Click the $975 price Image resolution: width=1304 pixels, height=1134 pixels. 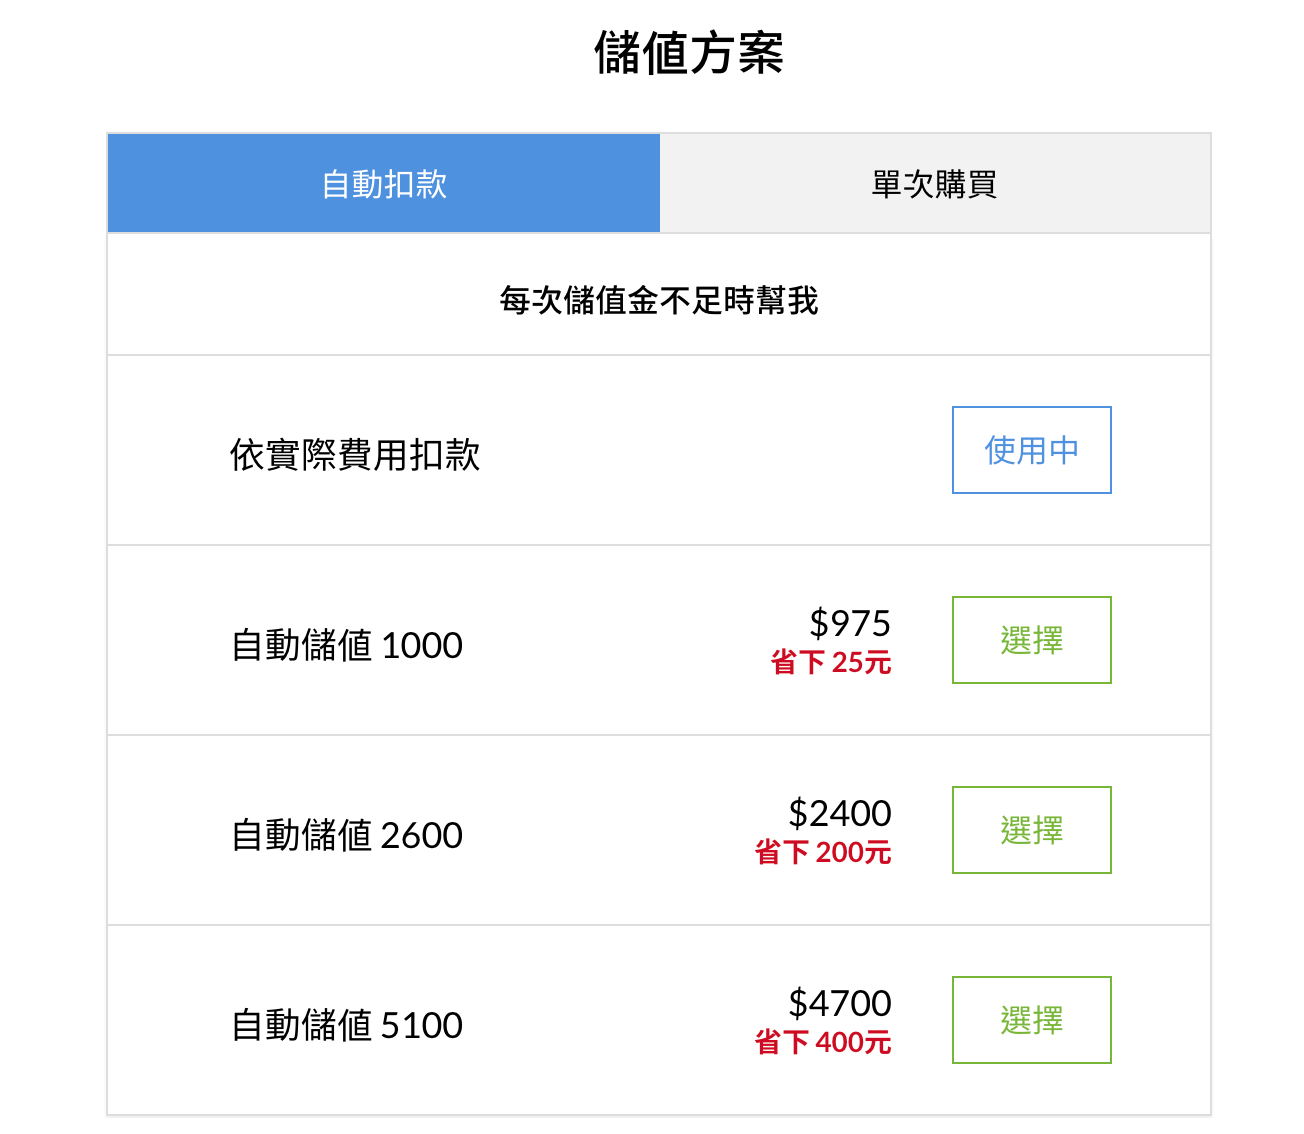(x=850, y=623)
